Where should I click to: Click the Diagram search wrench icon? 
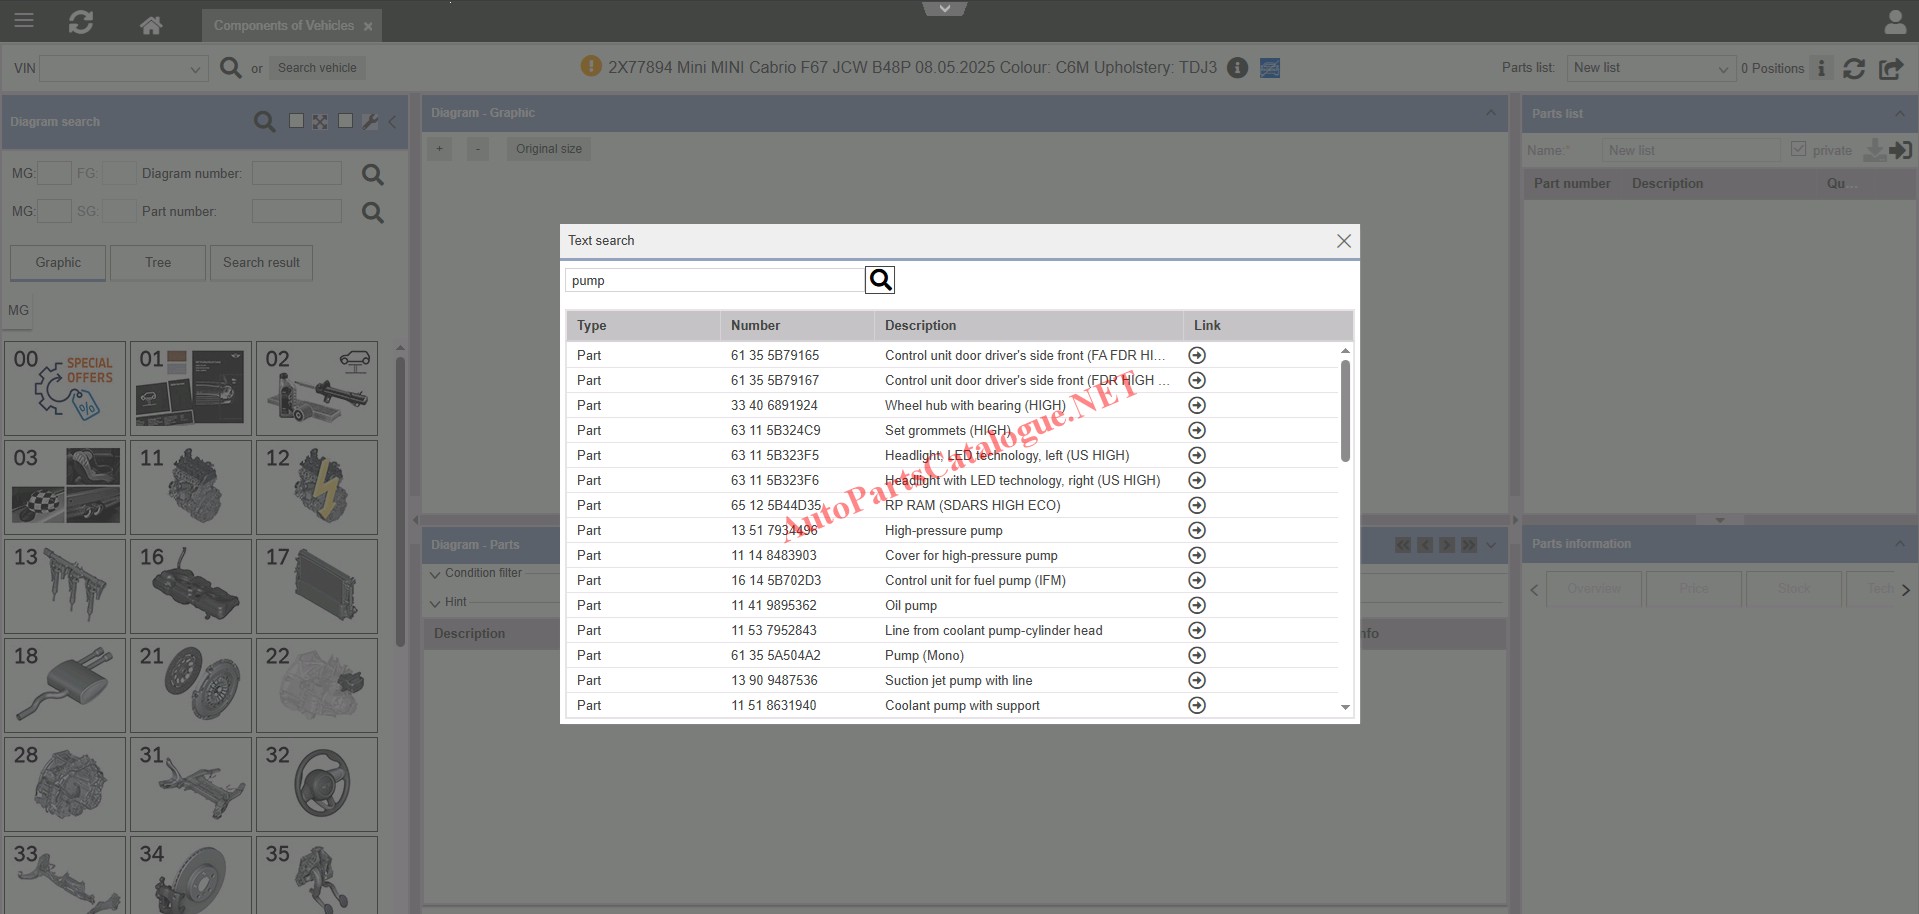click(x=370, y=122)
